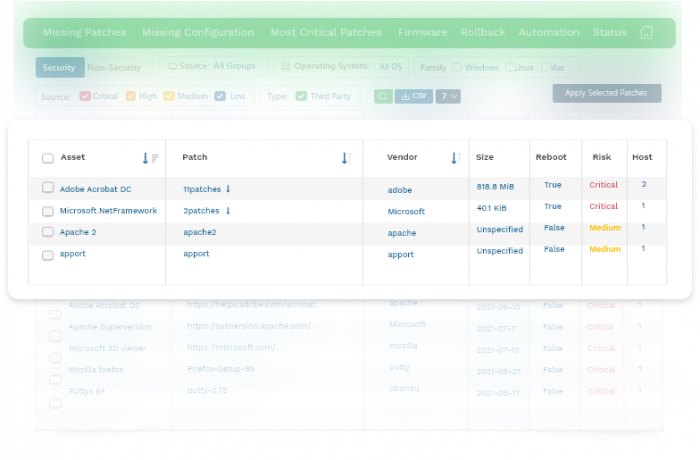Click the faded Microsoft 3D viewer row
This screenshot has width=700, height=460.
click(x=107, y=348)
